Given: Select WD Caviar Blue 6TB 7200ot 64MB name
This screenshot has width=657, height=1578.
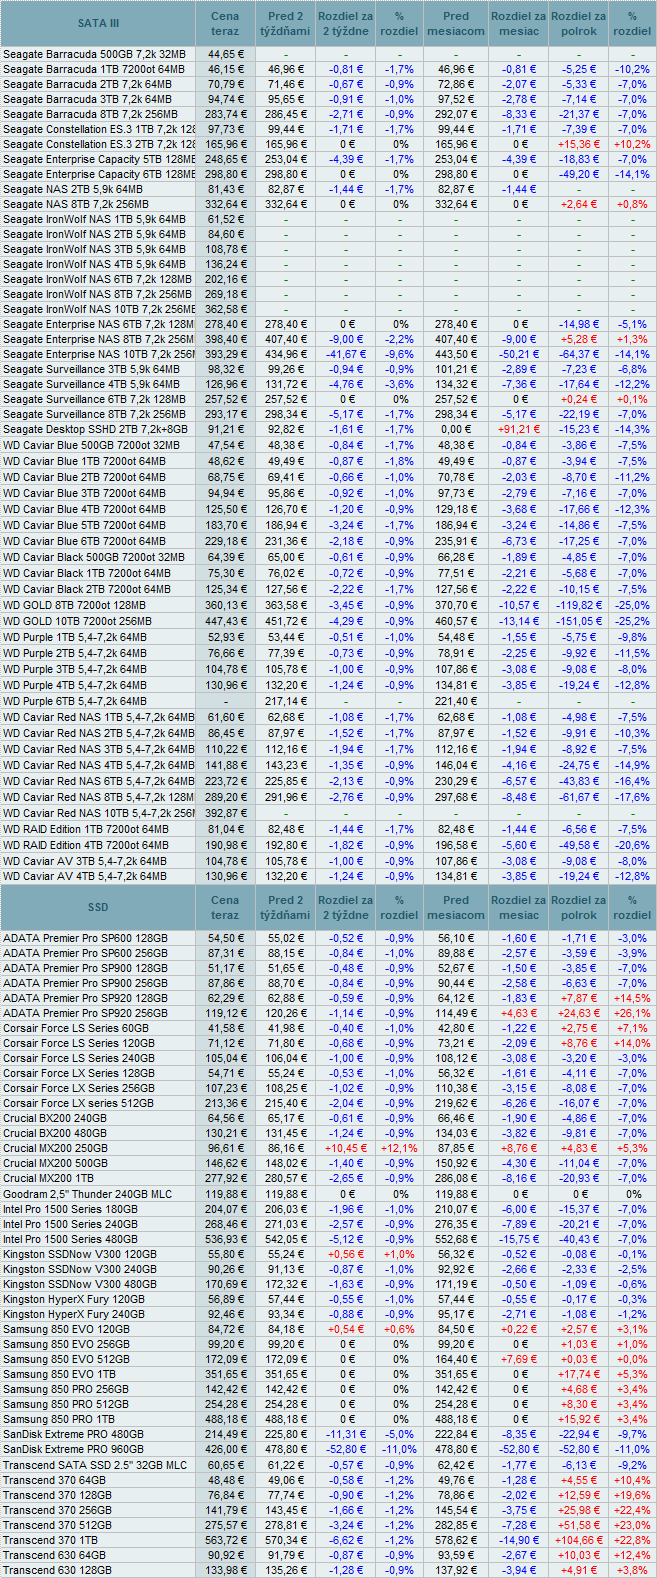Looking at the screenshot, I should point(84,541).
